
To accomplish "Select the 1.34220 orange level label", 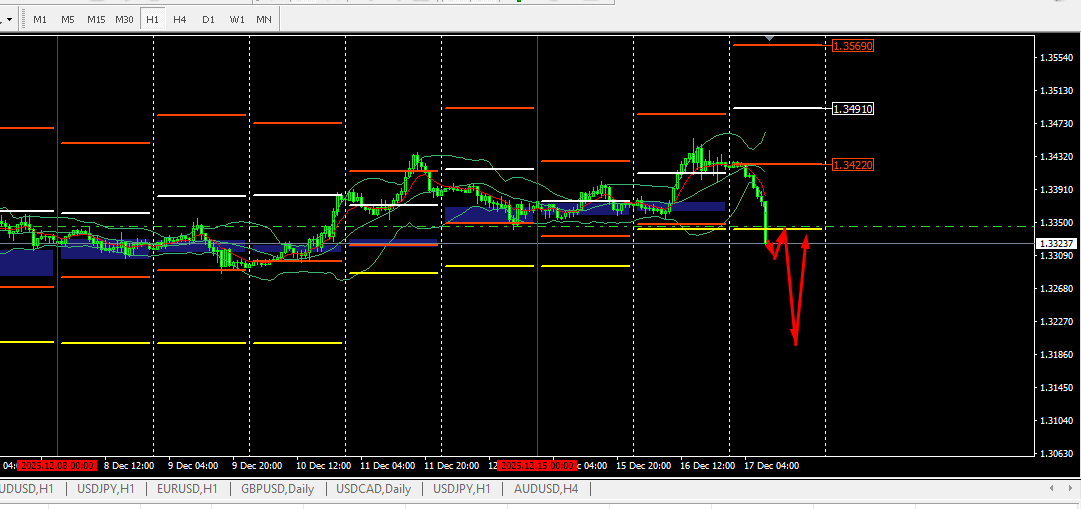I will pyautogui.click(x=853, y=165).
